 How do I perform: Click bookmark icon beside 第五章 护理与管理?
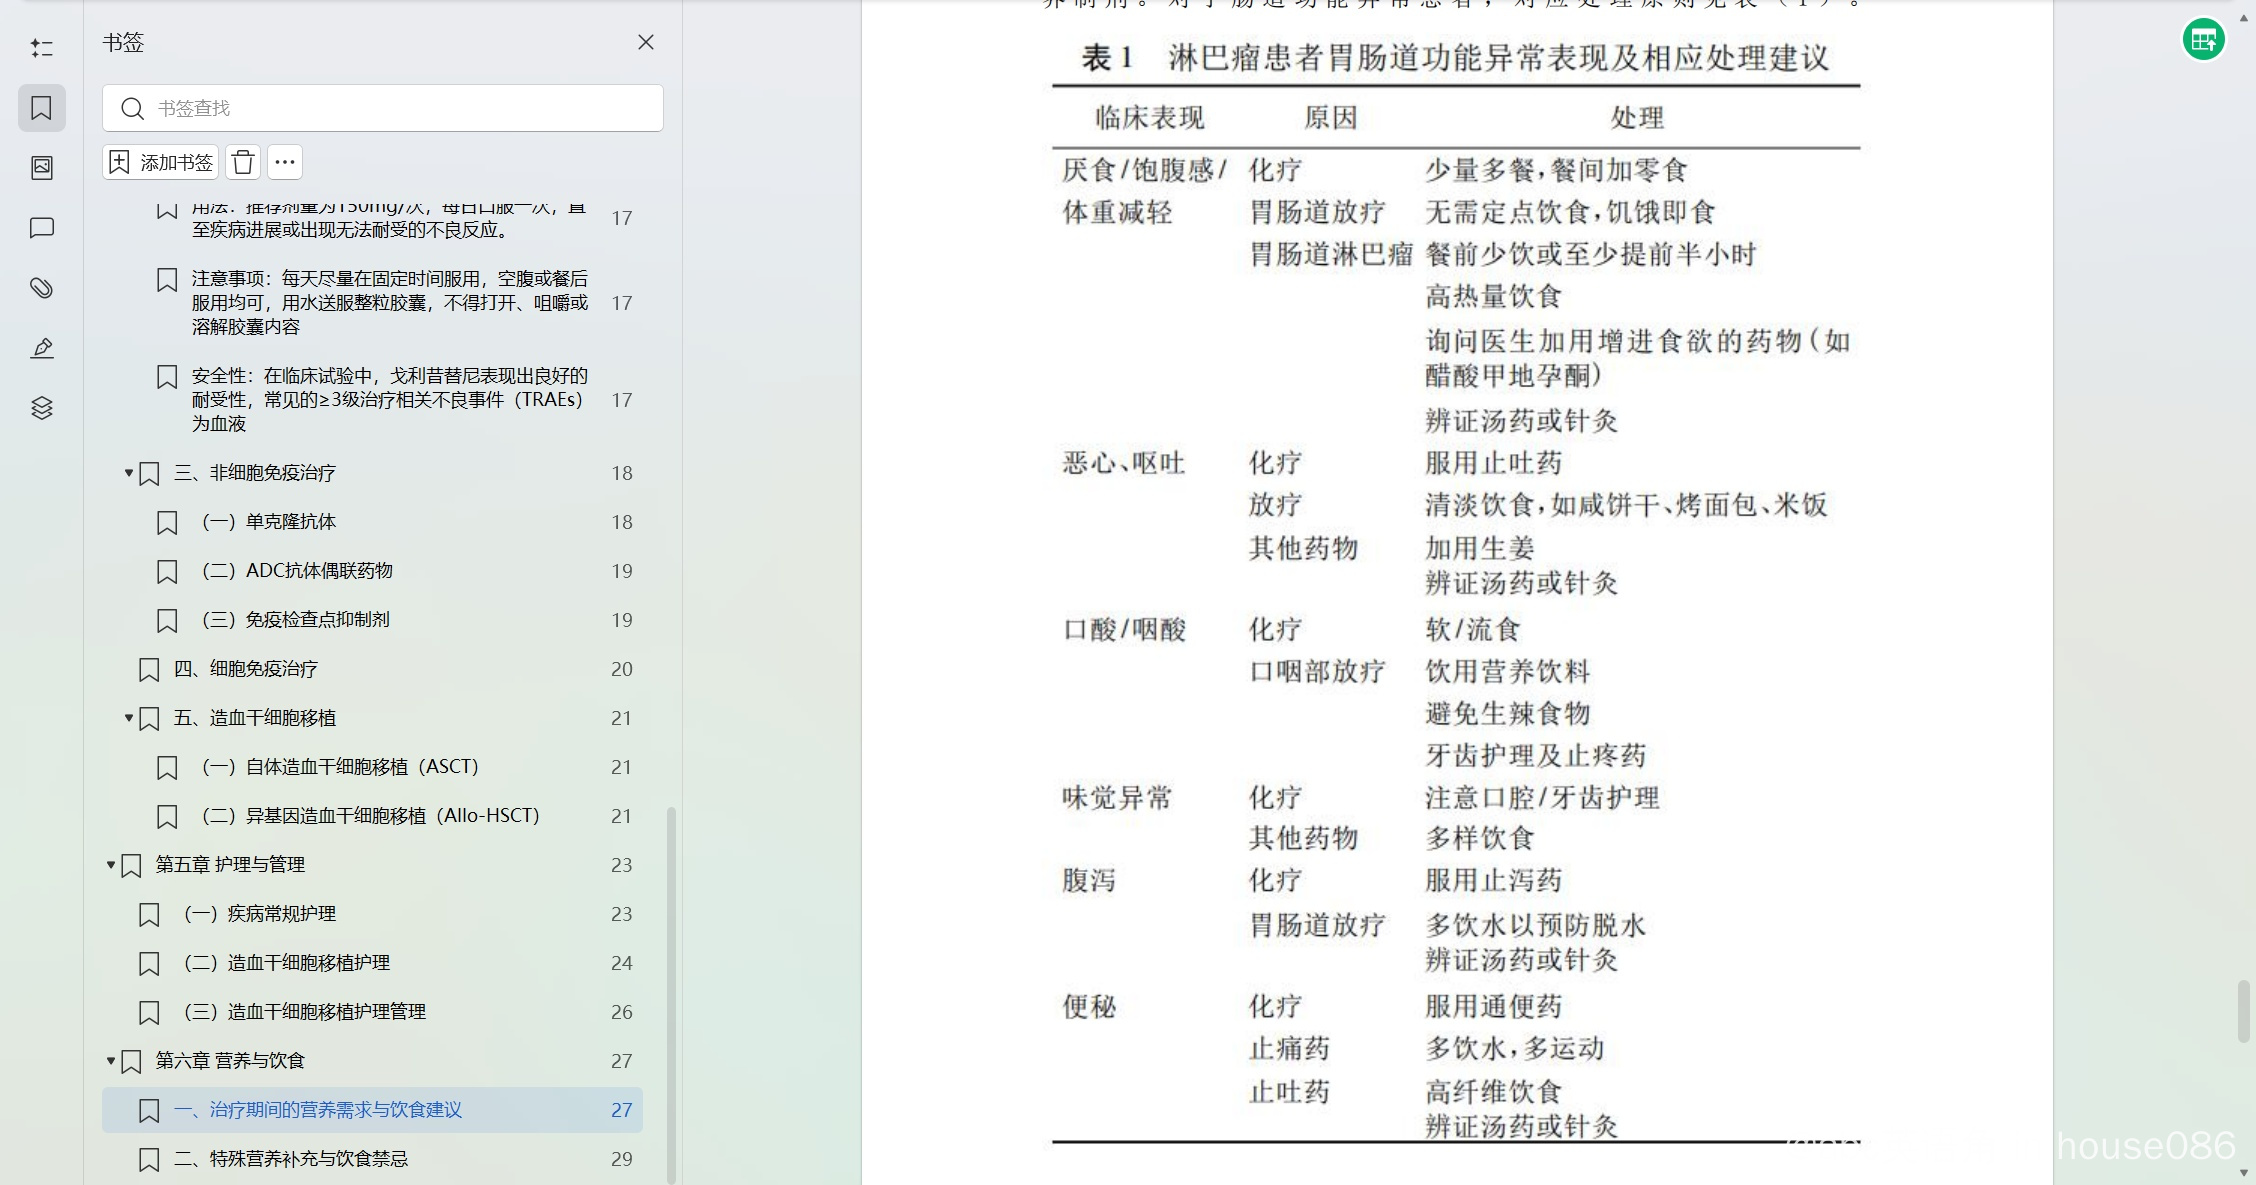pyautogui.click(x=131, y=865)
